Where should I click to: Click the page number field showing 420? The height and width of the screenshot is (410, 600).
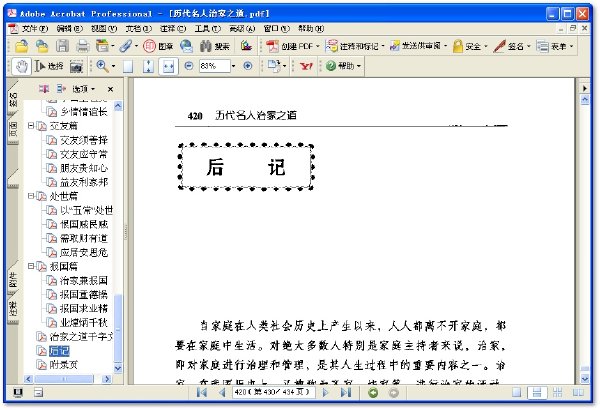[x=274, y=392]
